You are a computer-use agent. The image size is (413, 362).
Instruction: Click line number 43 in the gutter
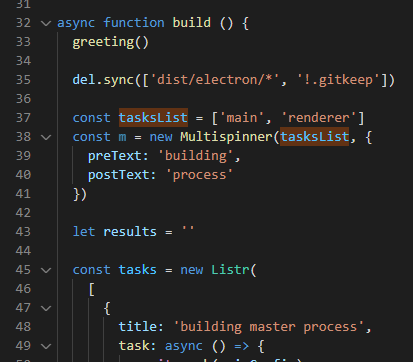(23, 232)
